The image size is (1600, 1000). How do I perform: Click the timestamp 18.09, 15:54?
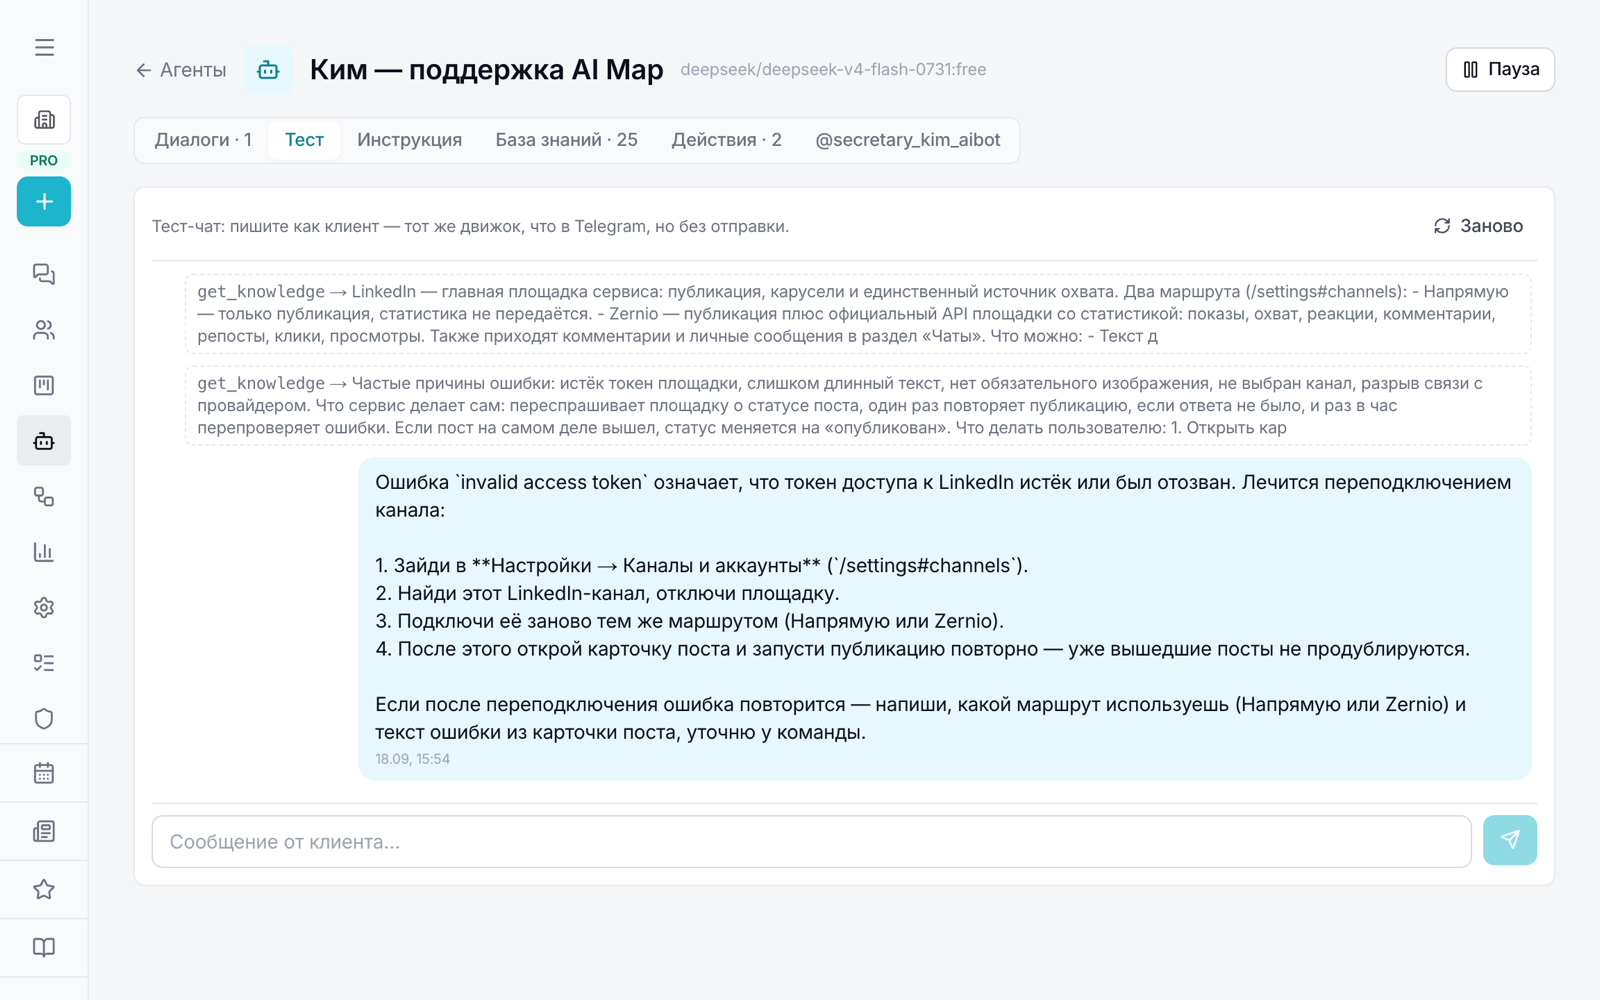(x=412, y=759)
